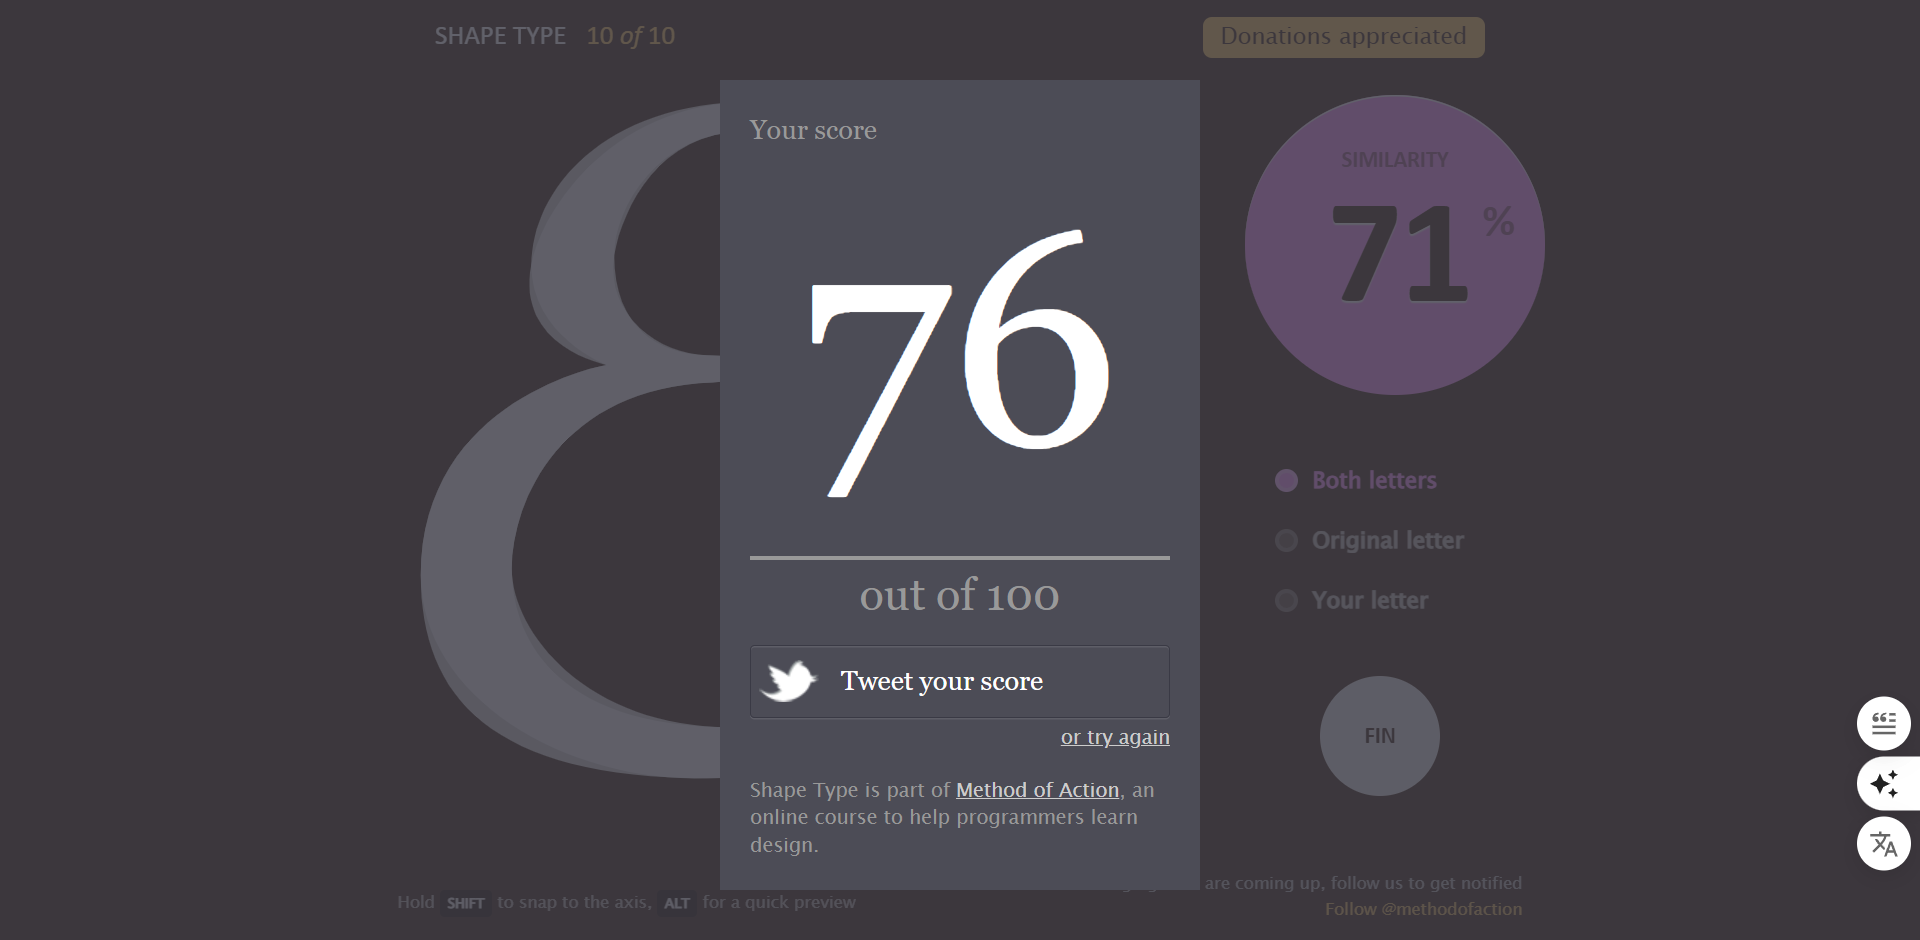Screen dimensions: 1920x940
Task: Click the ALT key hint badge
Action: click(x=677, y=903)
